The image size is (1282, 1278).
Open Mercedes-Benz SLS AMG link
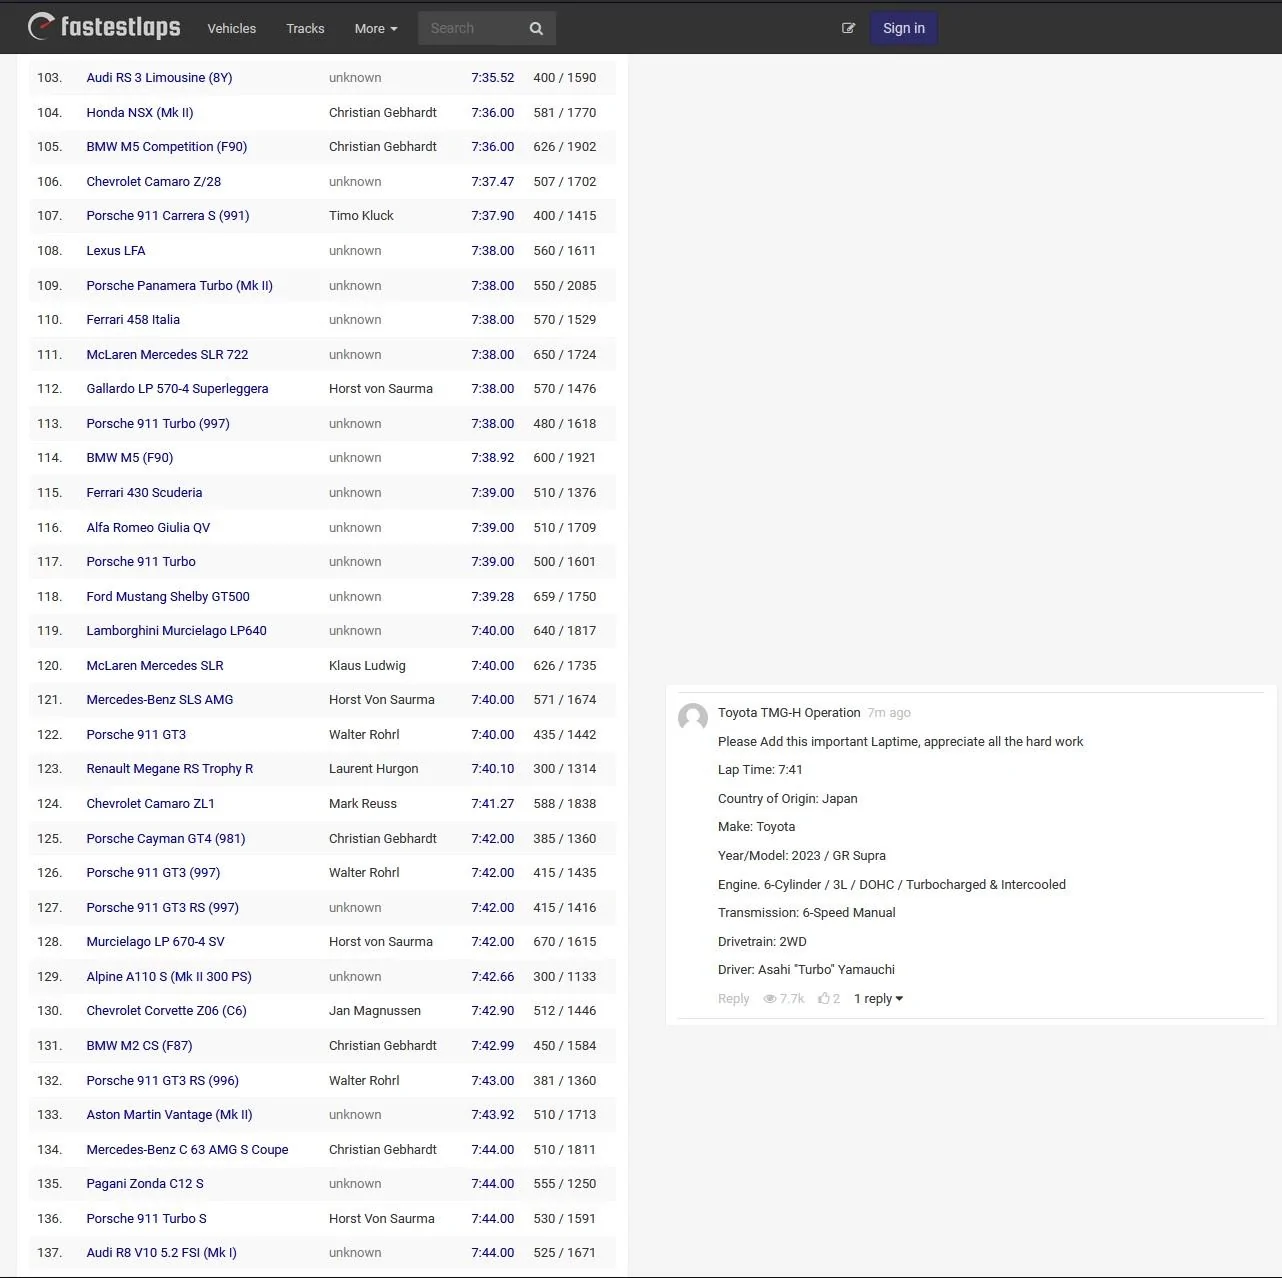(160, 700)
